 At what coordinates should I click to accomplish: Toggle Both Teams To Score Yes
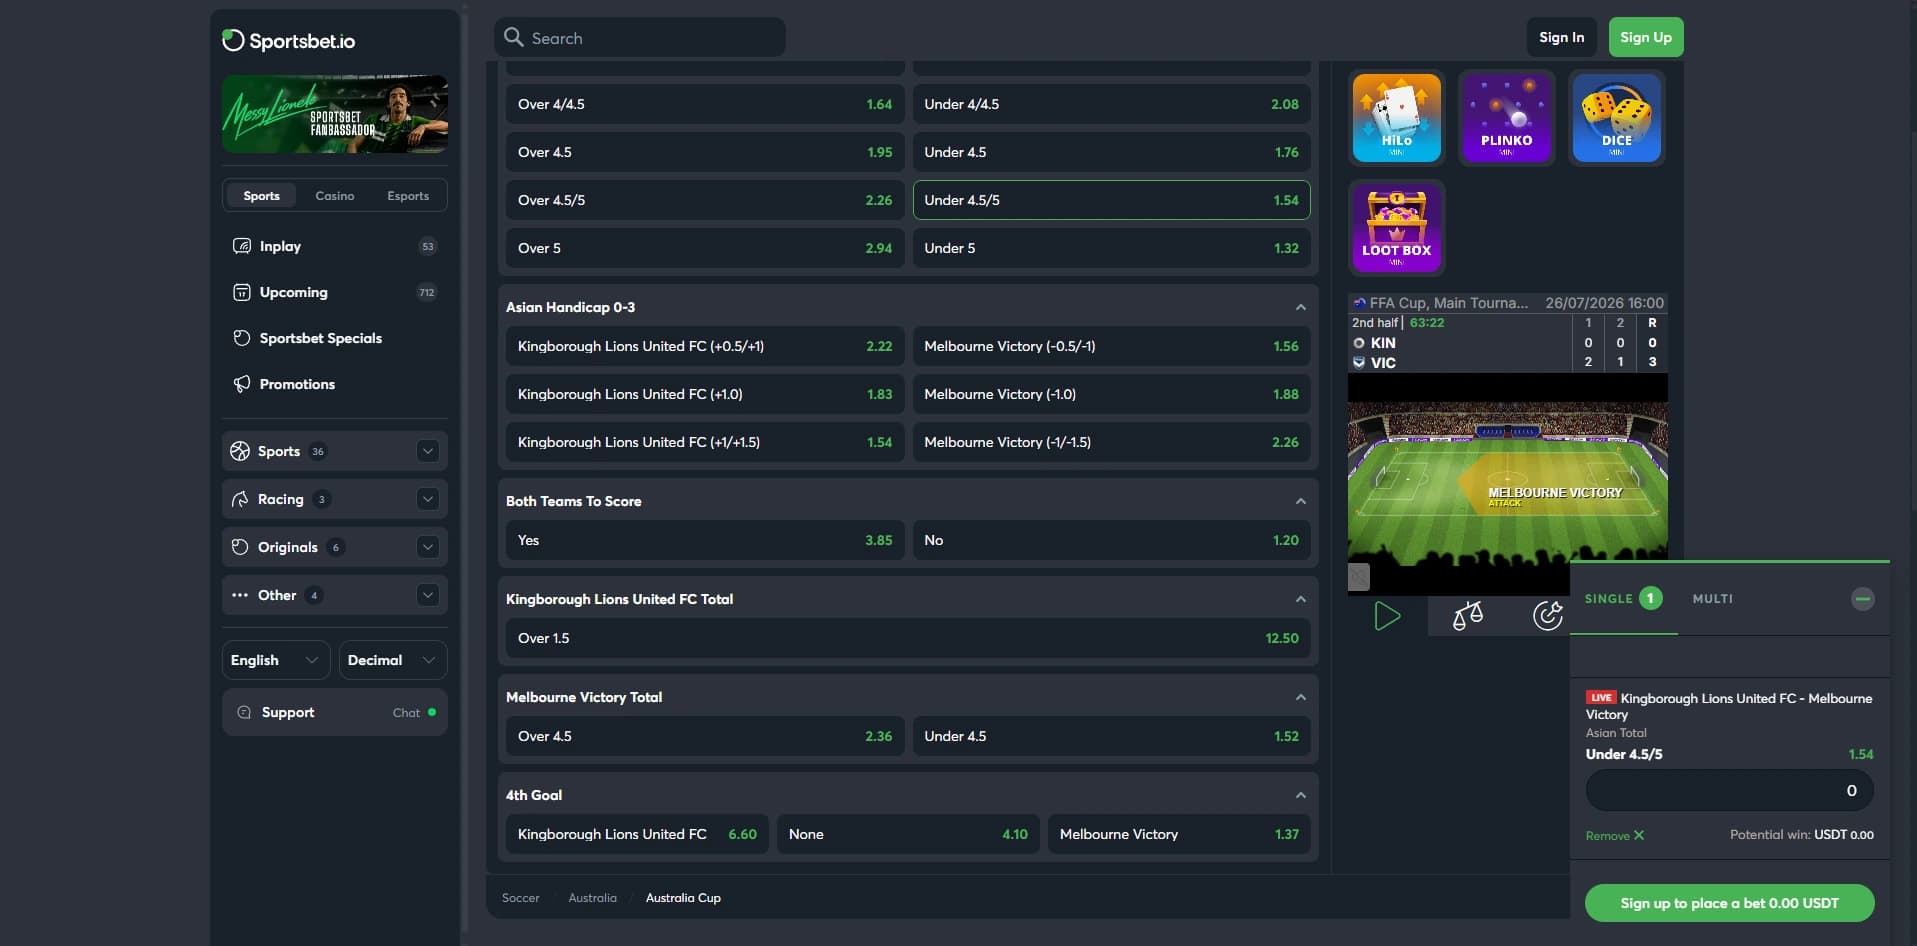coord(705,540)
